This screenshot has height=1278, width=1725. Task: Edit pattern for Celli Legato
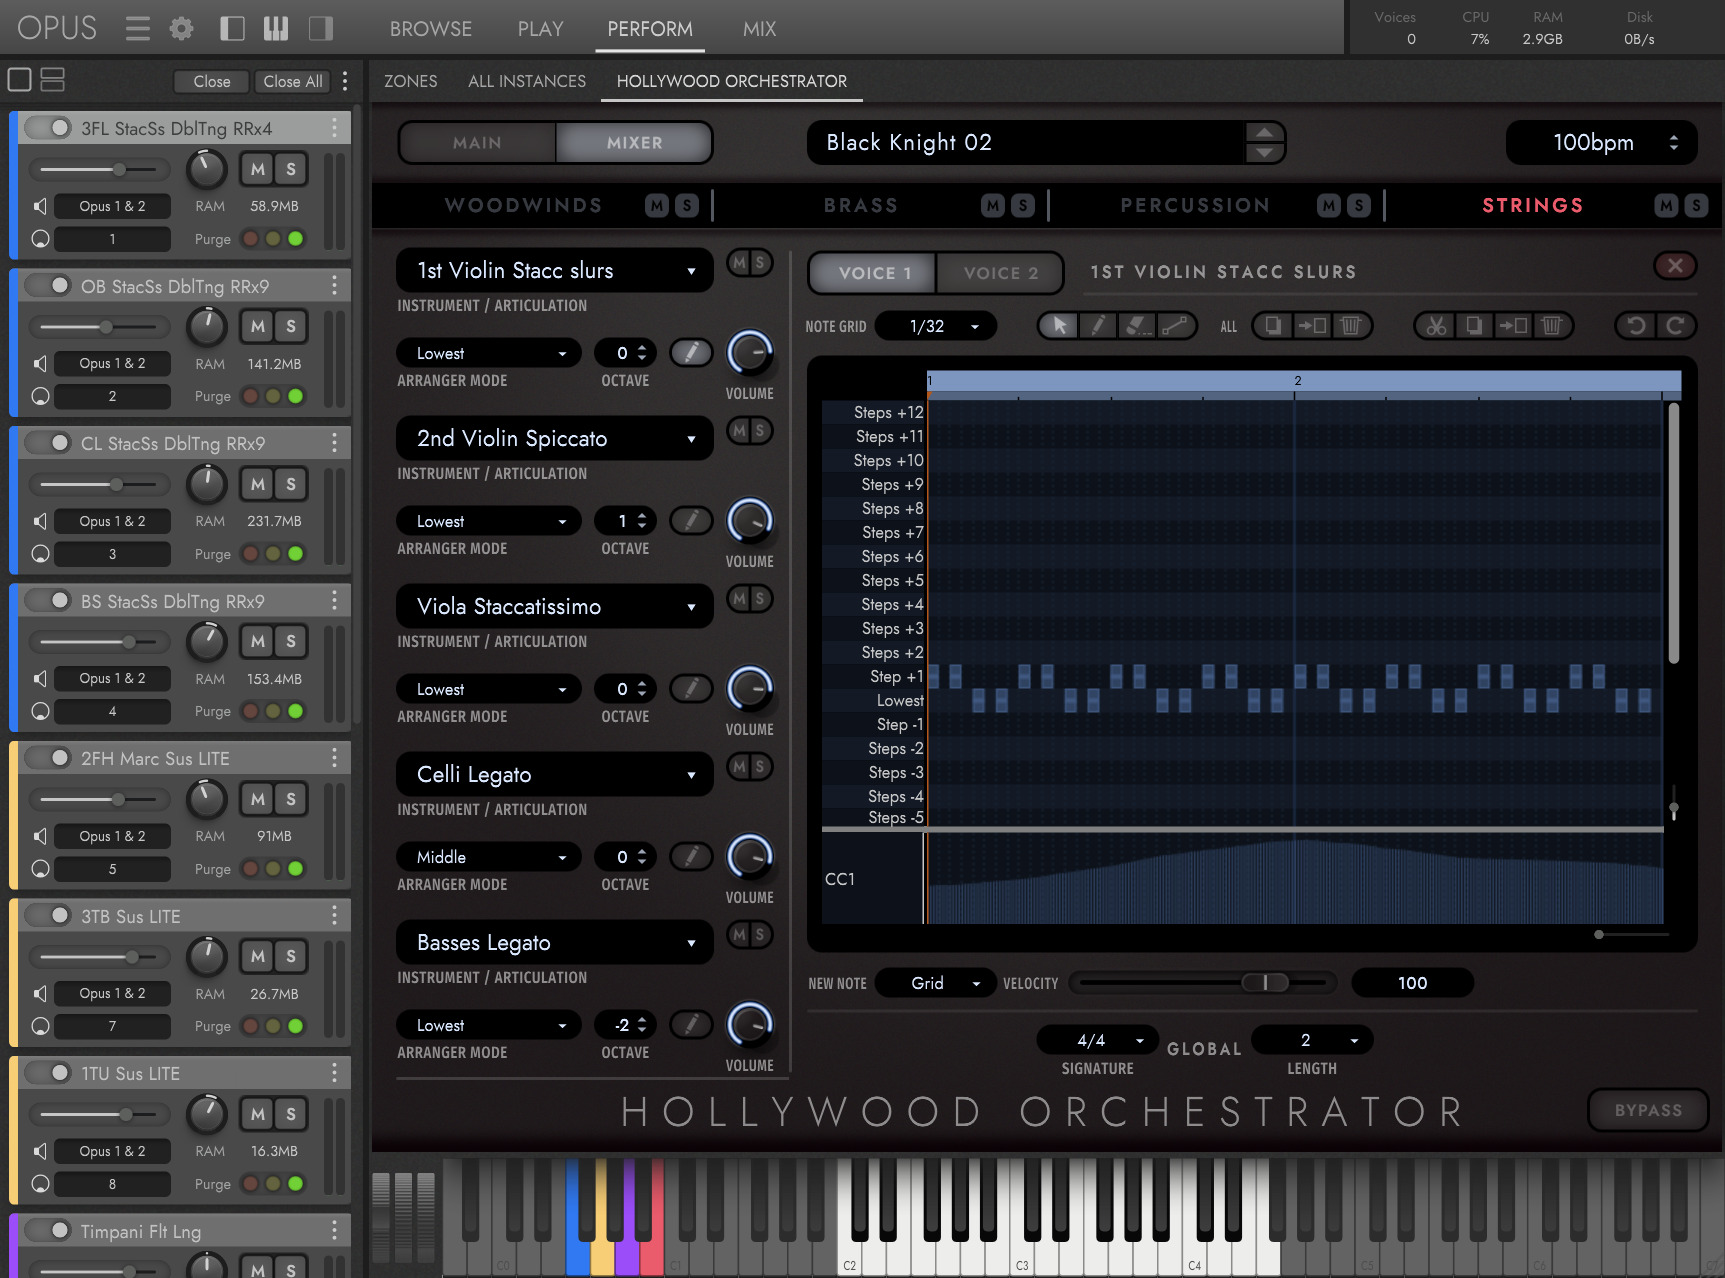tap(690, 856)
